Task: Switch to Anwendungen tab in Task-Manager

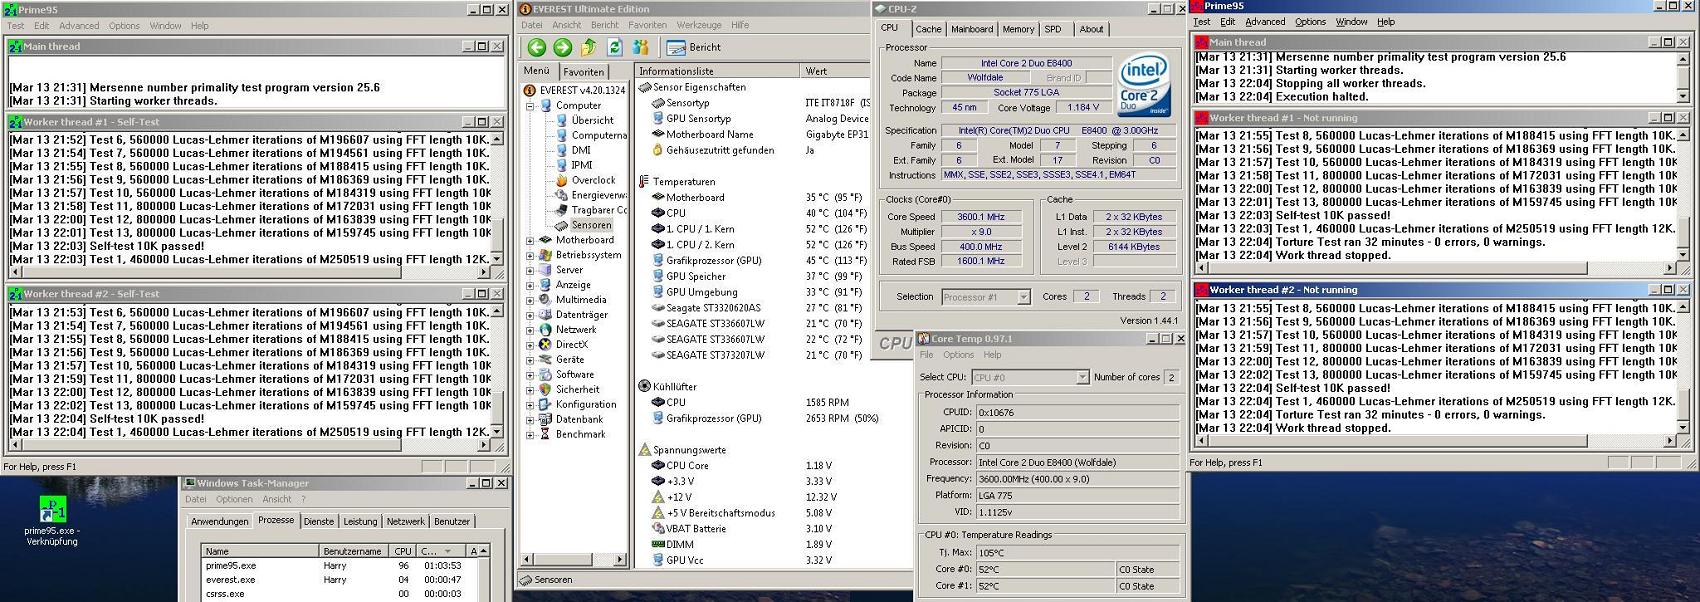Action: click(x=219, y=521)
